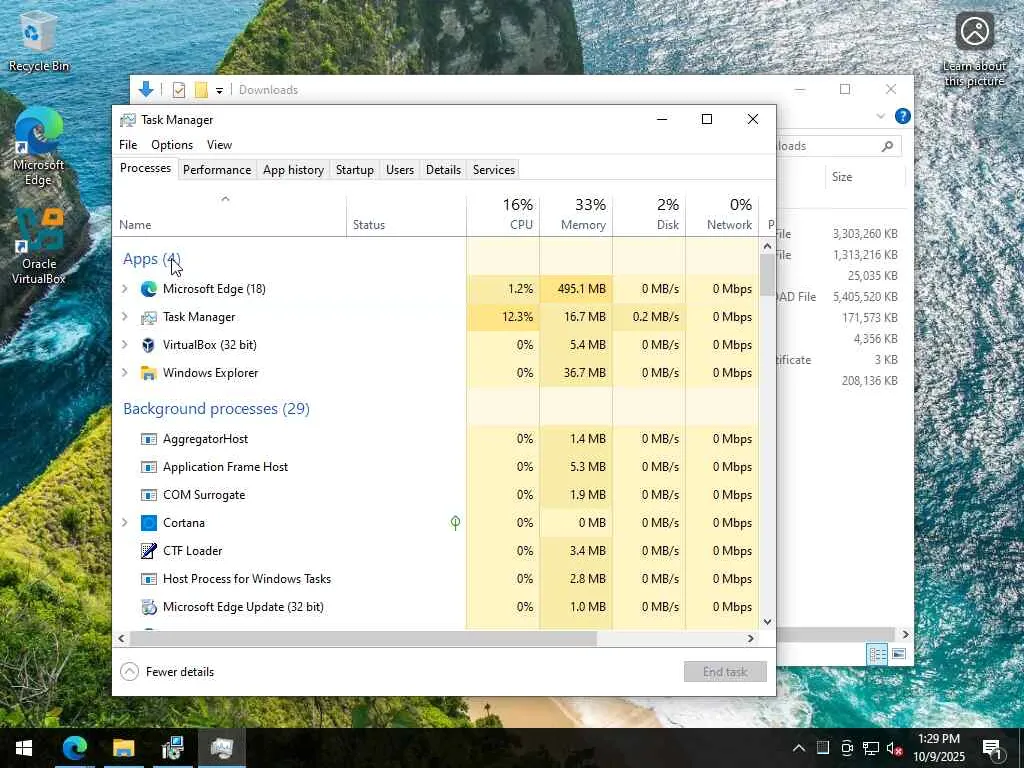Show hidden tray icons chevron
The width and height of the screenshot is (1024, 768).
pos(799,748)
